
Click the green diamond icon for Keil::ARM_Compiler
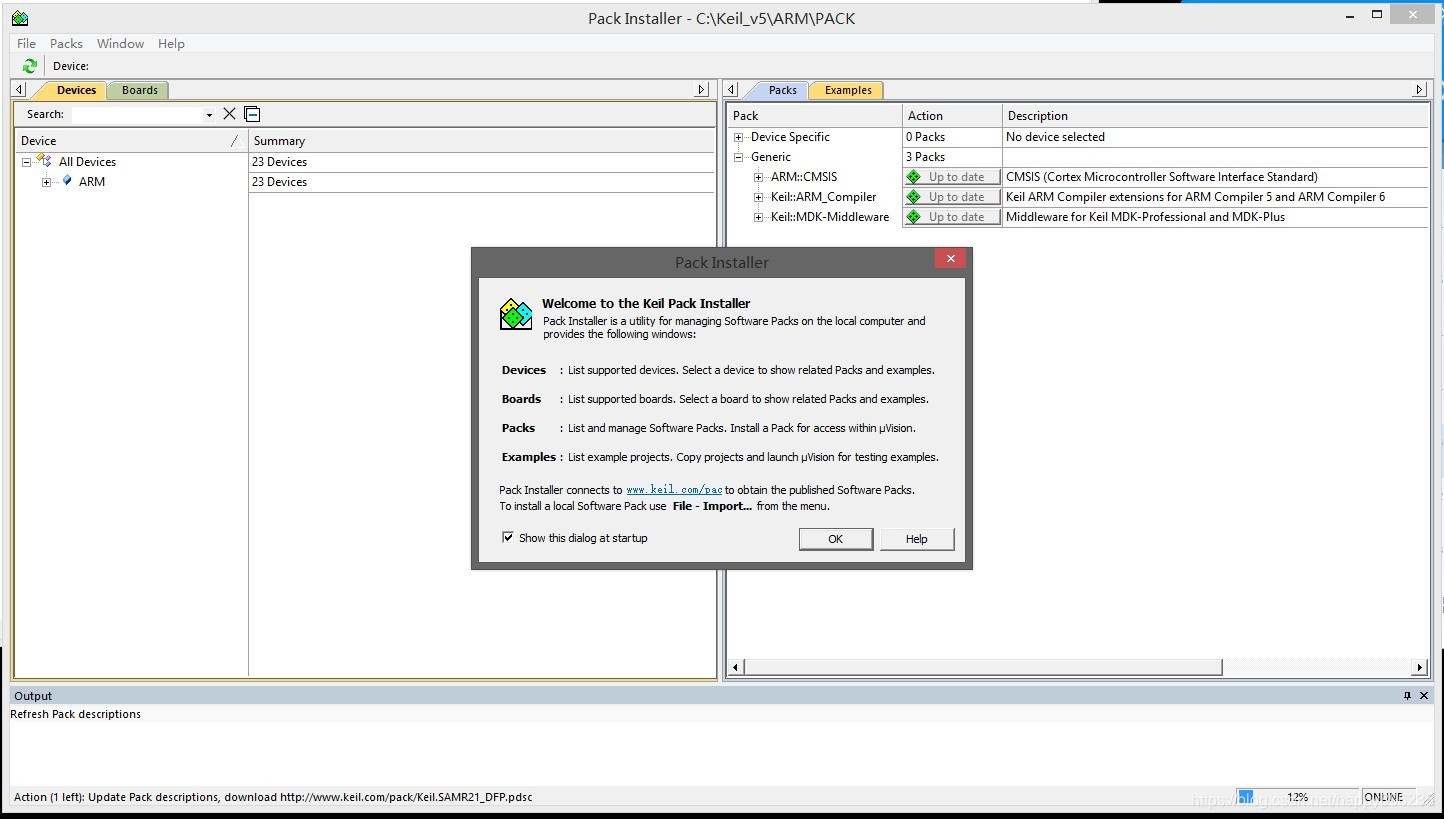(x=913, y=197)
